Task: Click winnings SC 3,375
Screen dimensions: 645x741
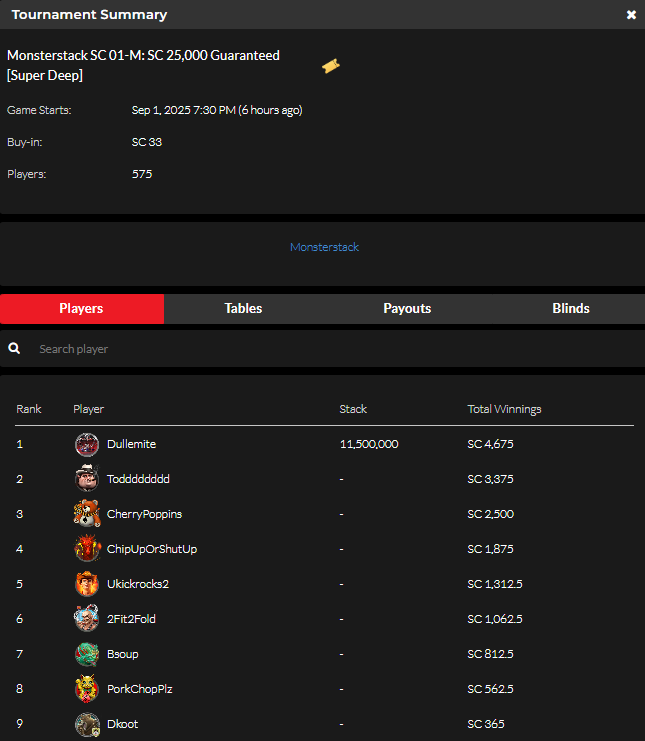Action: tap(490, 479)
